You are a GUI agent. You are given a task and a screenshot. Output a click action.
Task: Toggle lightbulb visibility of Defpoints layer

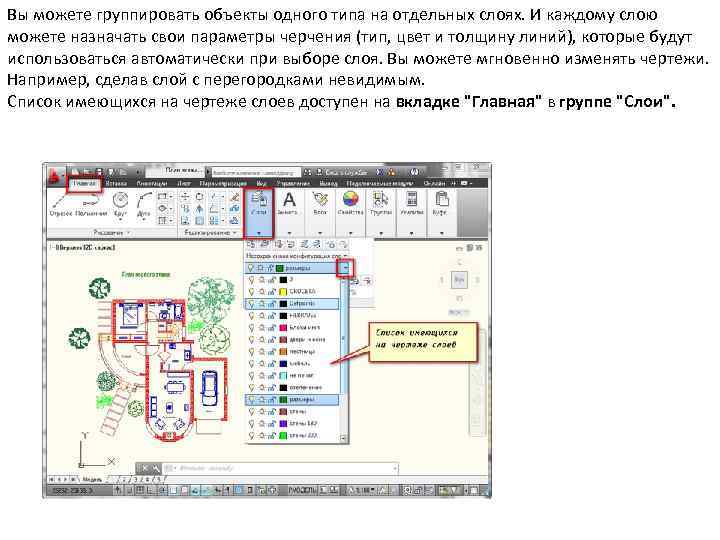tap(251, 304)
